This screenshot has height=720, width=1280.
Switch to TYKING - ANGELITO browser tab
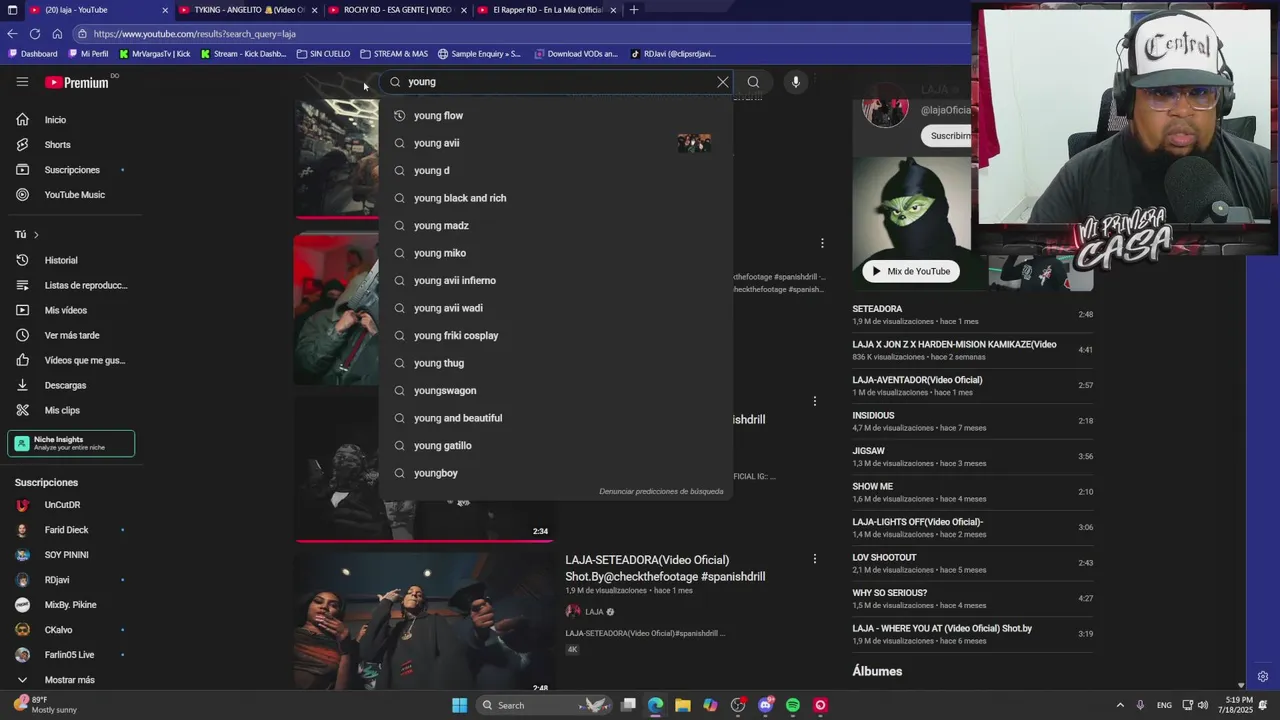247,10
